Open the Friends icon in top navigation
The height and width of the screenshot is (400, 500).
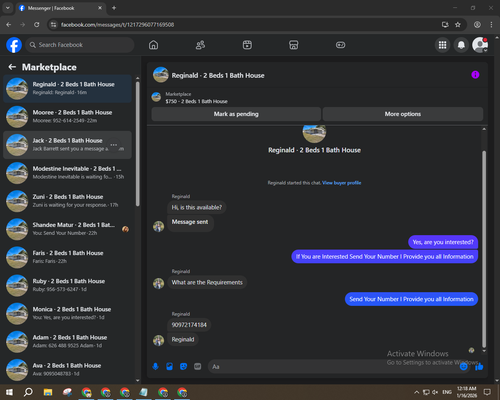pos(200,45)
